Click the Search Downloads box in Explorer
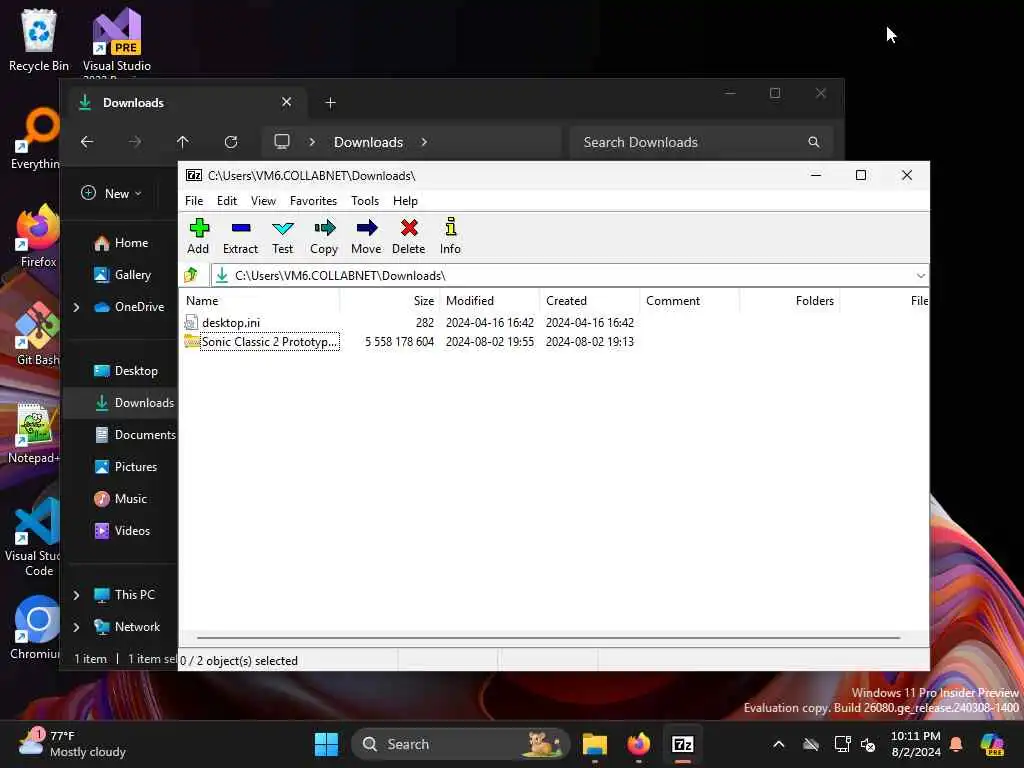The width and height of the screenshot is (1024, 768). [x=701, y=142]
